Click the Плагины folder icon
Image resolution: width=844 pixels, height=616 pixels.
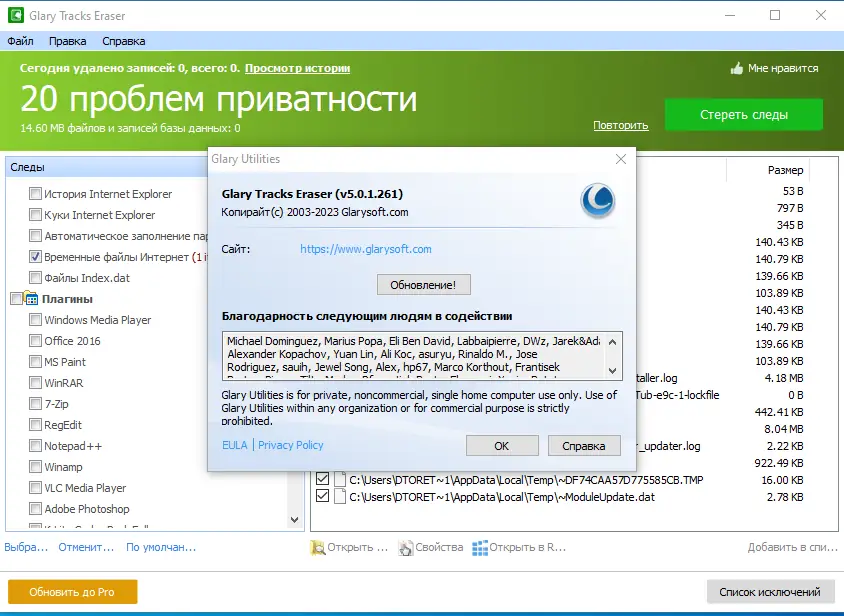pyautogui.click(x=31, y=298)
